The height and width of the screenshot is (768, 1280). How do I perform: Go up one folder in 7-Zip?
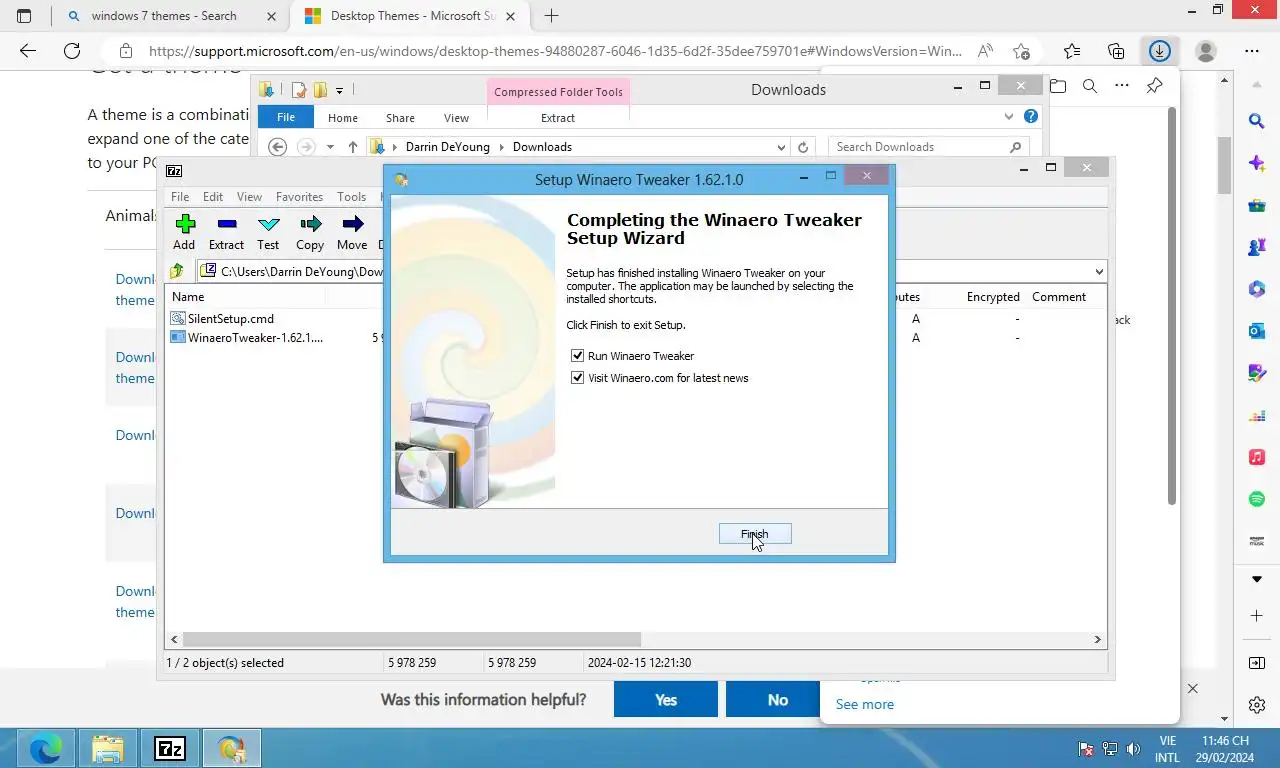click(x=177, y=271)
